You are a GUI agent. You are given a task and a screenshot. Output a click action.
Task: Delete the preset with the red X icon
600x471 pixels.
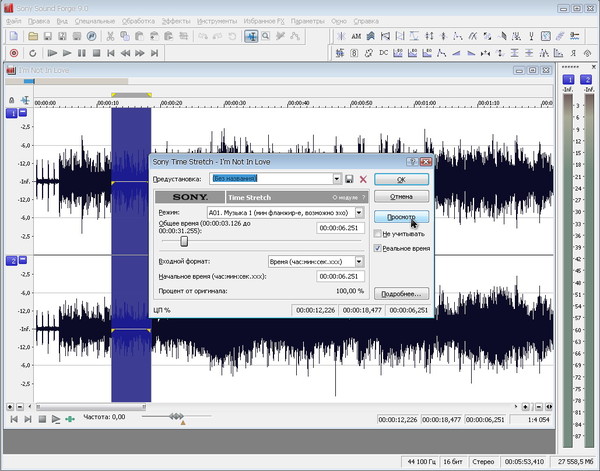[x=363, y=179]
